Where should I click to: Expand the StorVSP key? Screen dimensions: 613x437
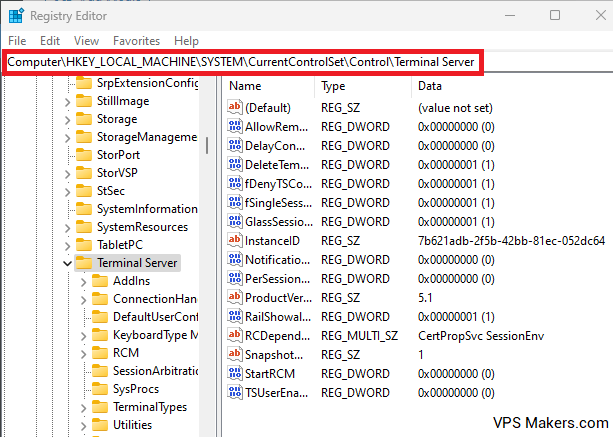click(67, 174)
